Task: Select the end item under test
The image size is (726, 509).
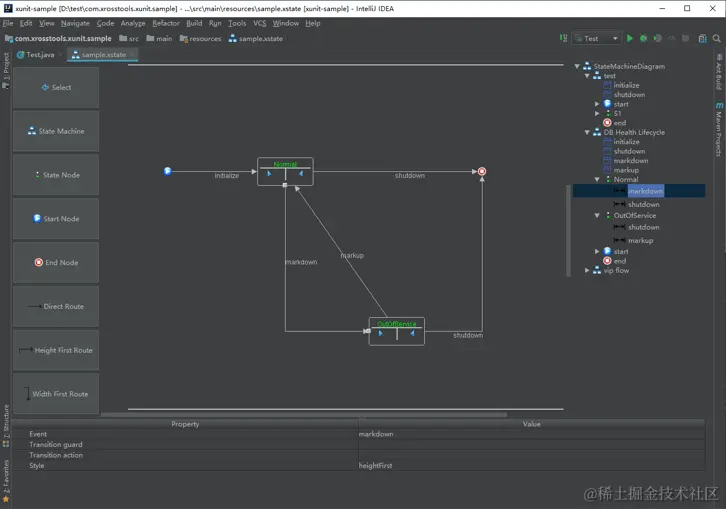Action: (620, 123)
